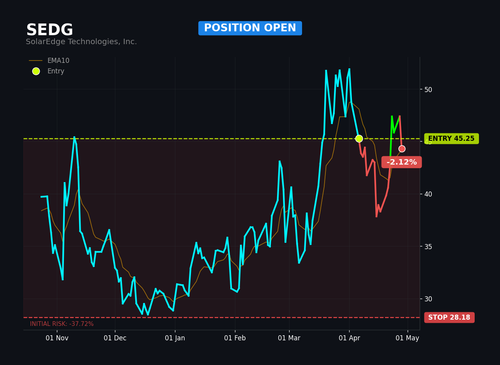
Task: Click the 01 Apr axis label
Action: pos(349,338)
